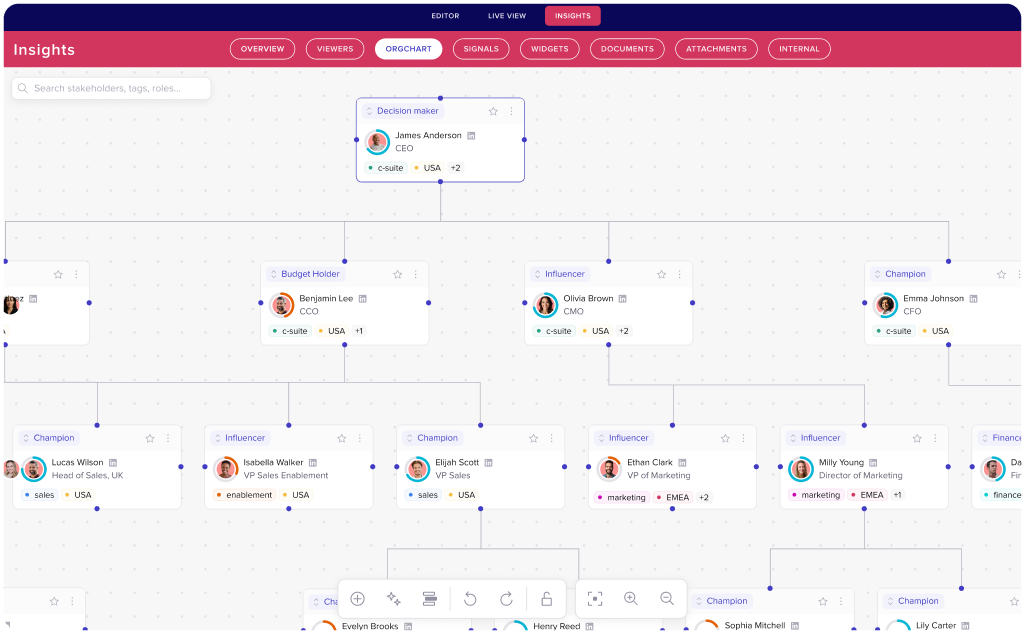Click the redo arrow icon

click(506, 599)
